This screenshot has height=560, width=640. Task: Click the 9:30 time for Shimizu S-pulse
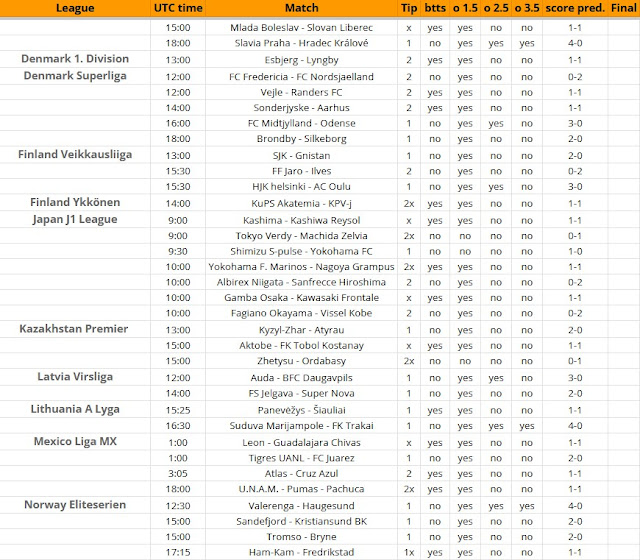178,251
